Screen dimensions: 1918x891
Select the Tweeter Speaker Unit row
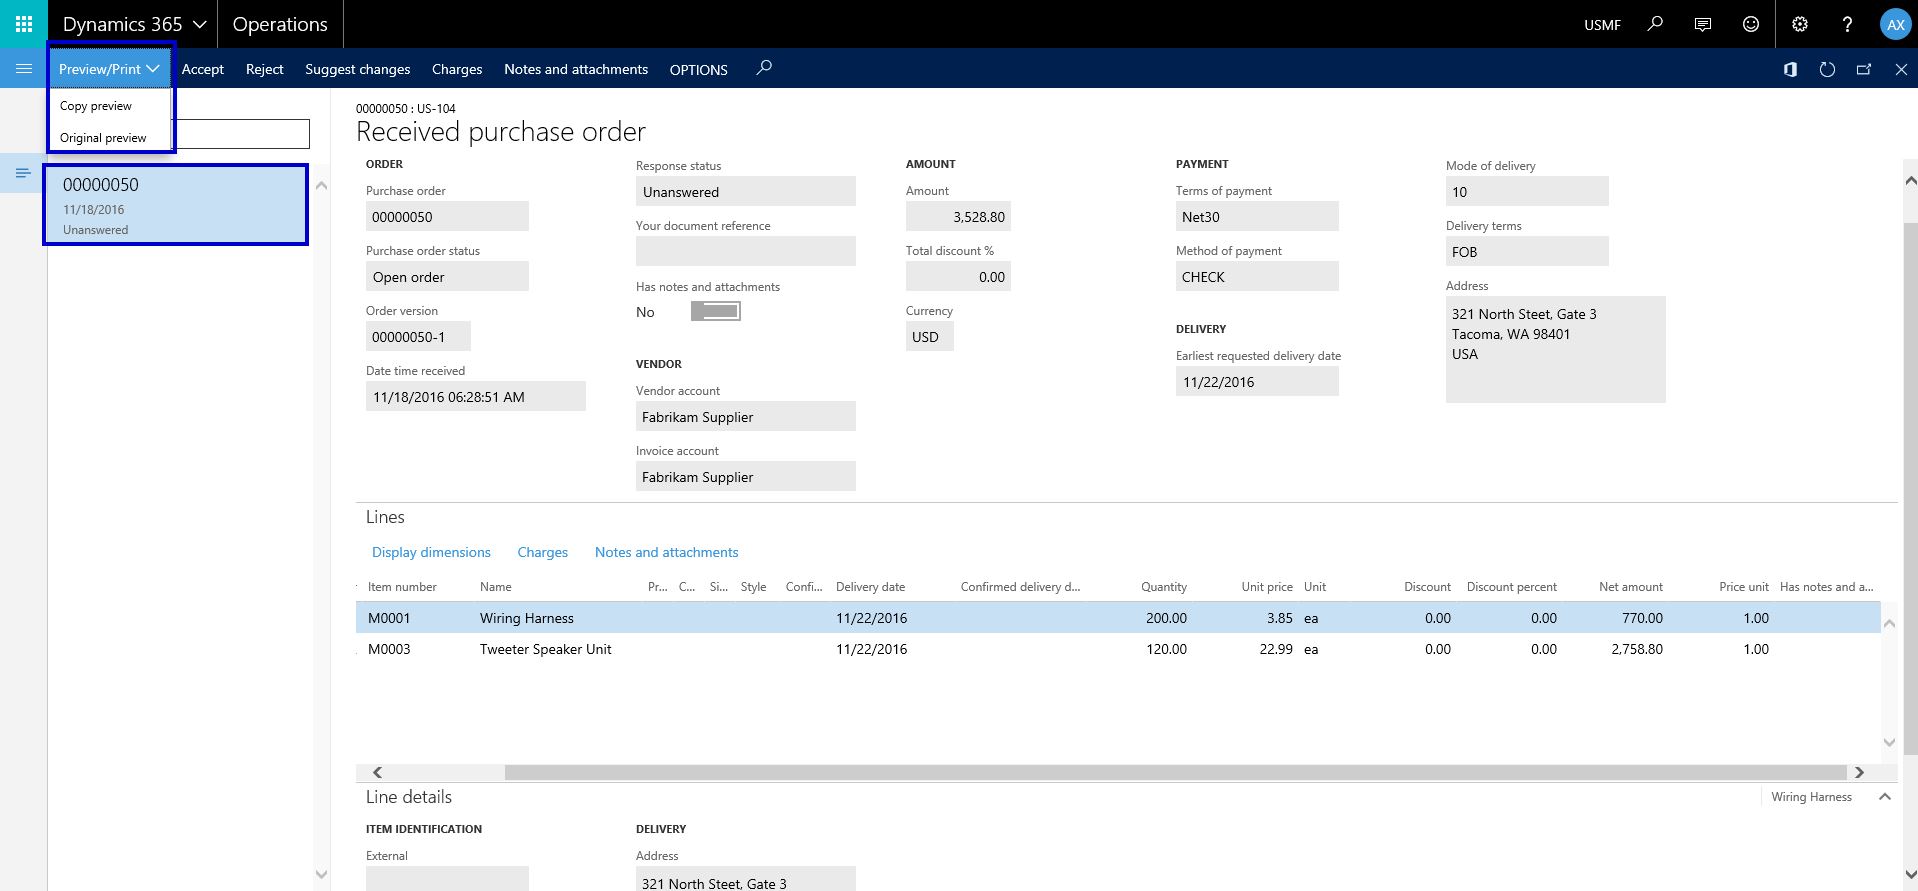(x=545, y=649)
